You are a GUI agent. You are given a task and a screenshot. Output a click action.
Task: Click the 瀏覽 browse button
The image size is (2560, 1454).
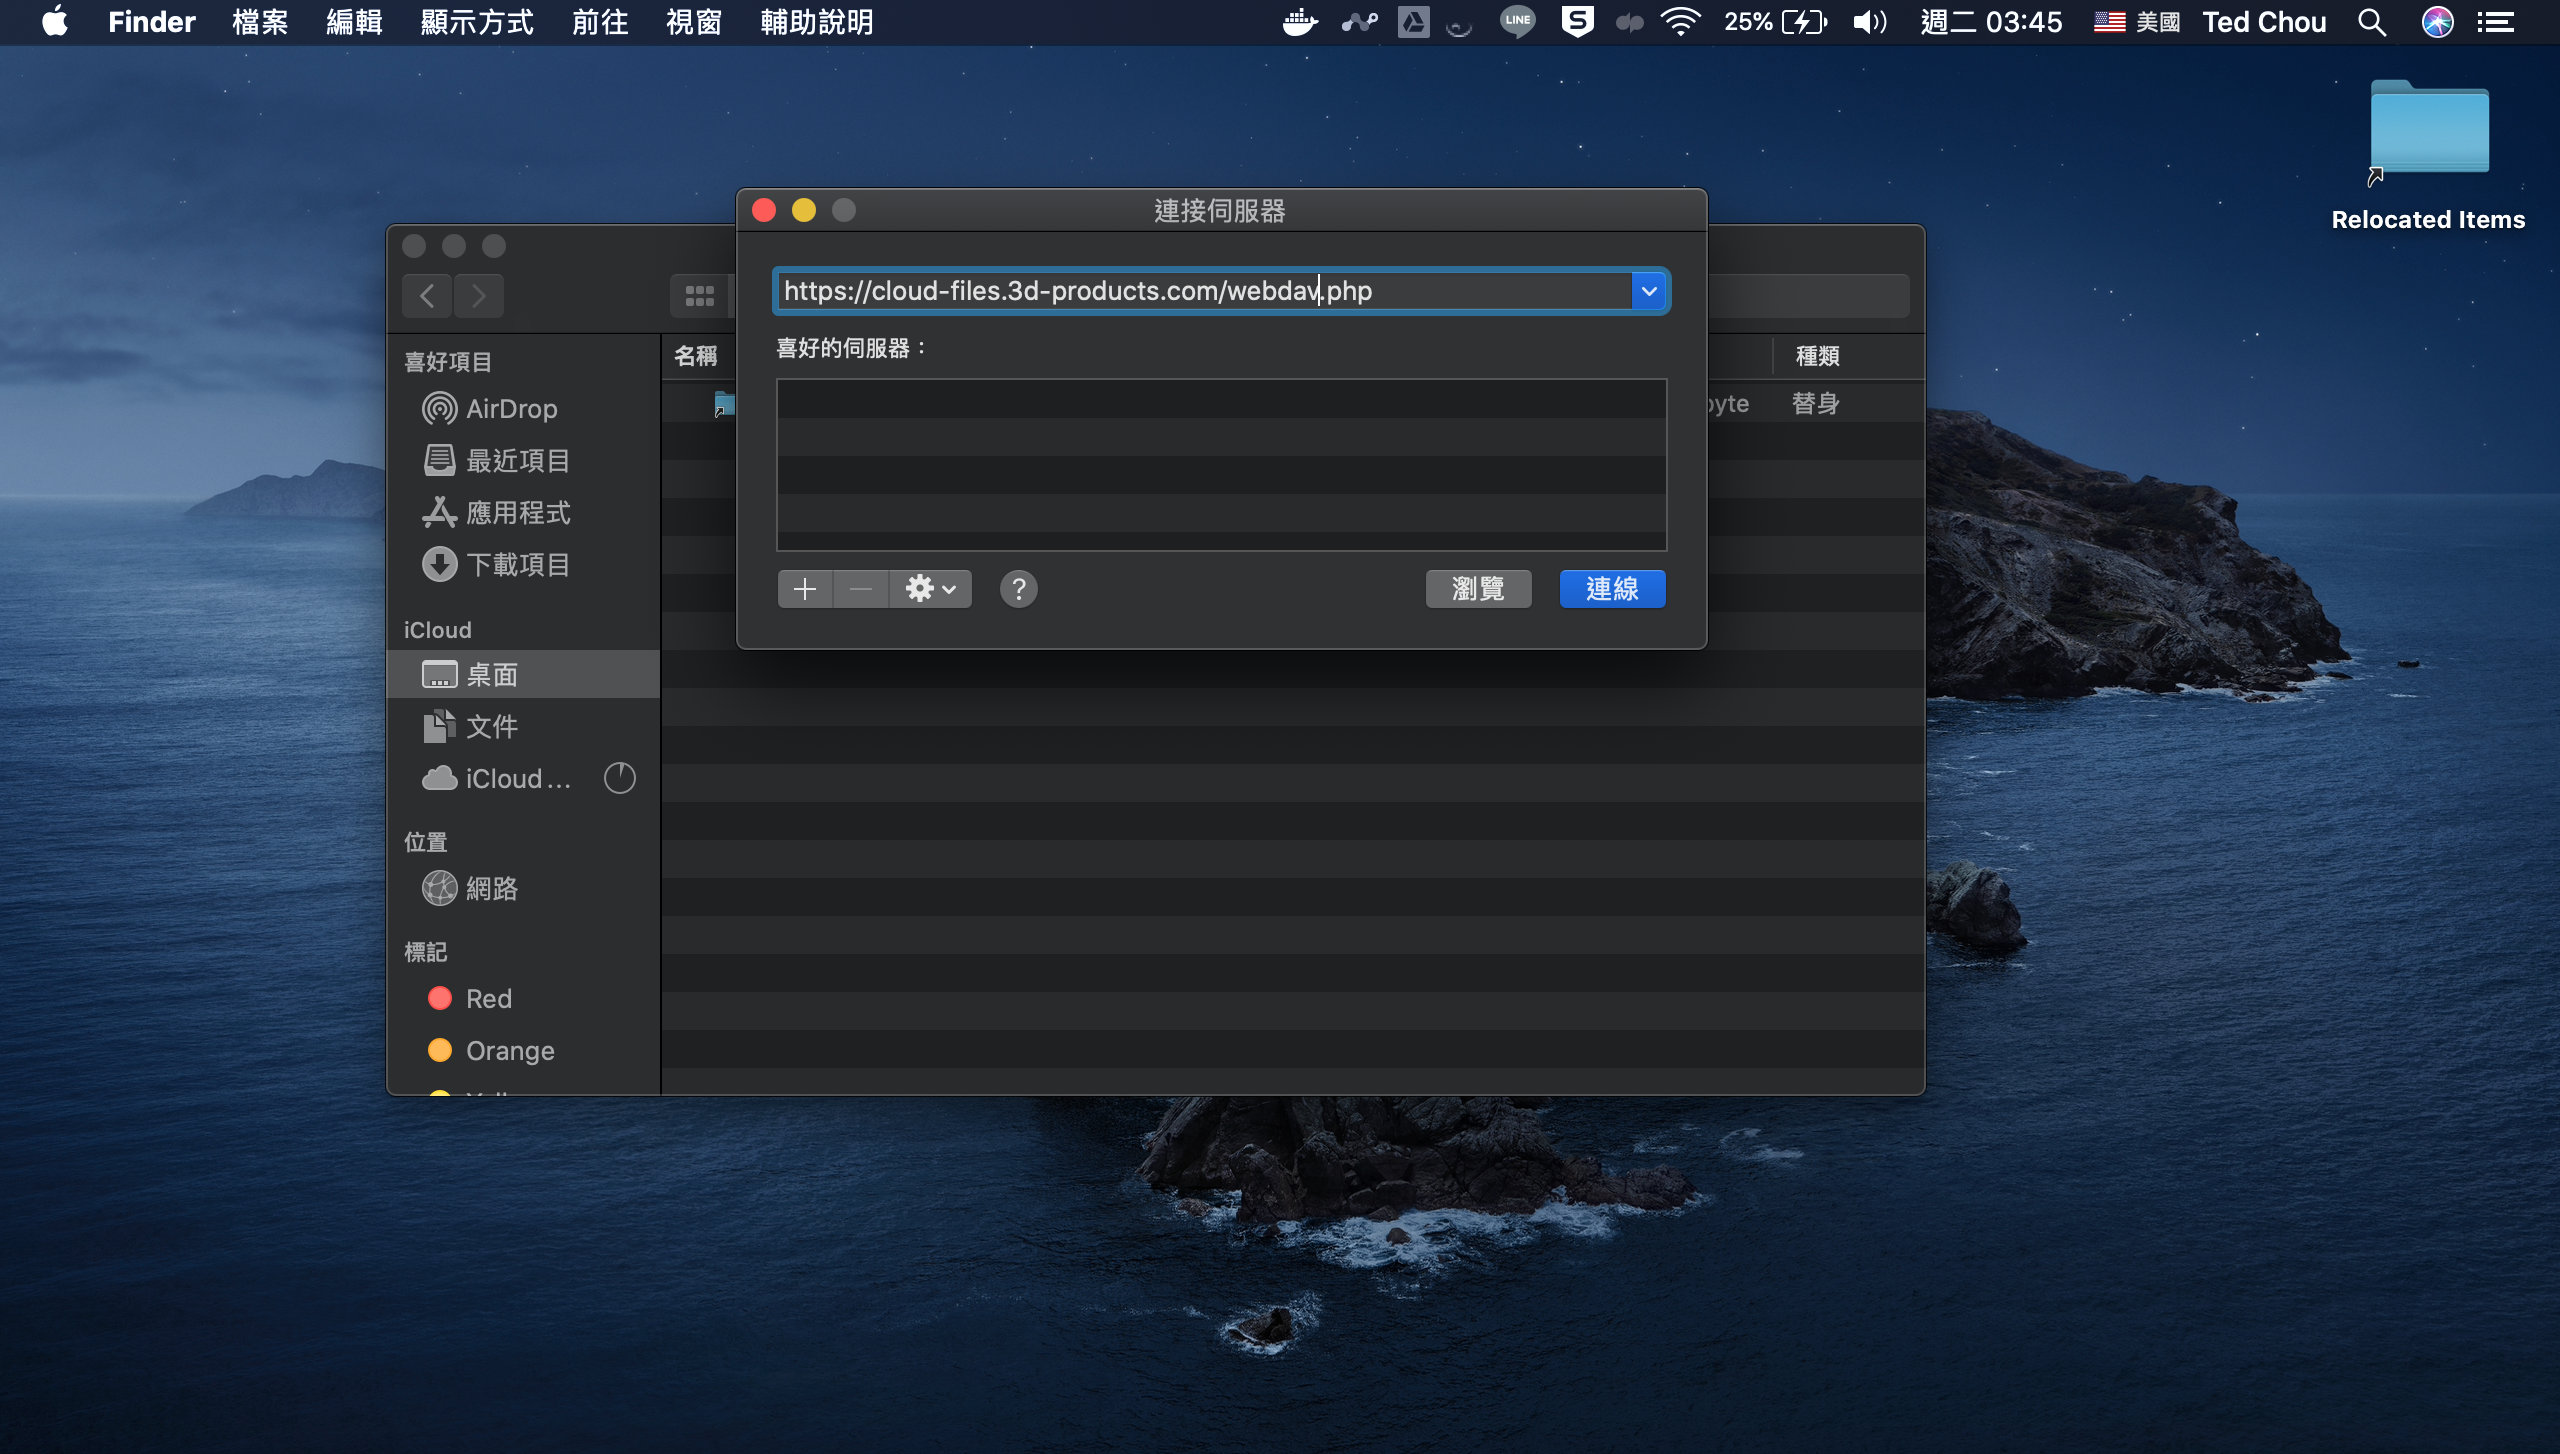(1478, 589)
